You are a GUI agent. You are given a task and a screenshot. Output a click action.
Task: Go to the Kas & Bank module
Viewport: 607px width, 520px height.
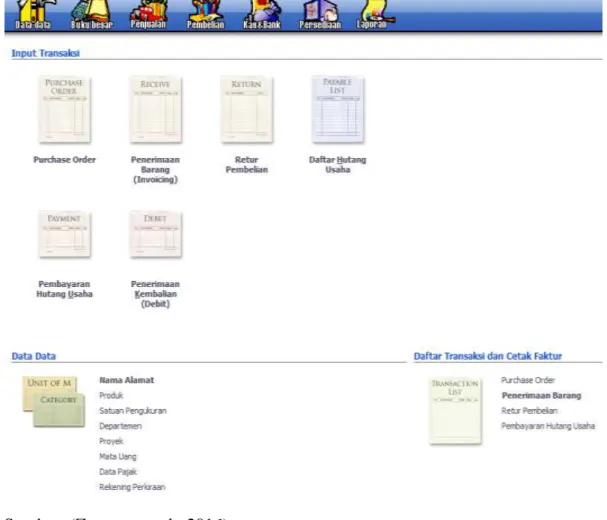click(x=262, y=15)
